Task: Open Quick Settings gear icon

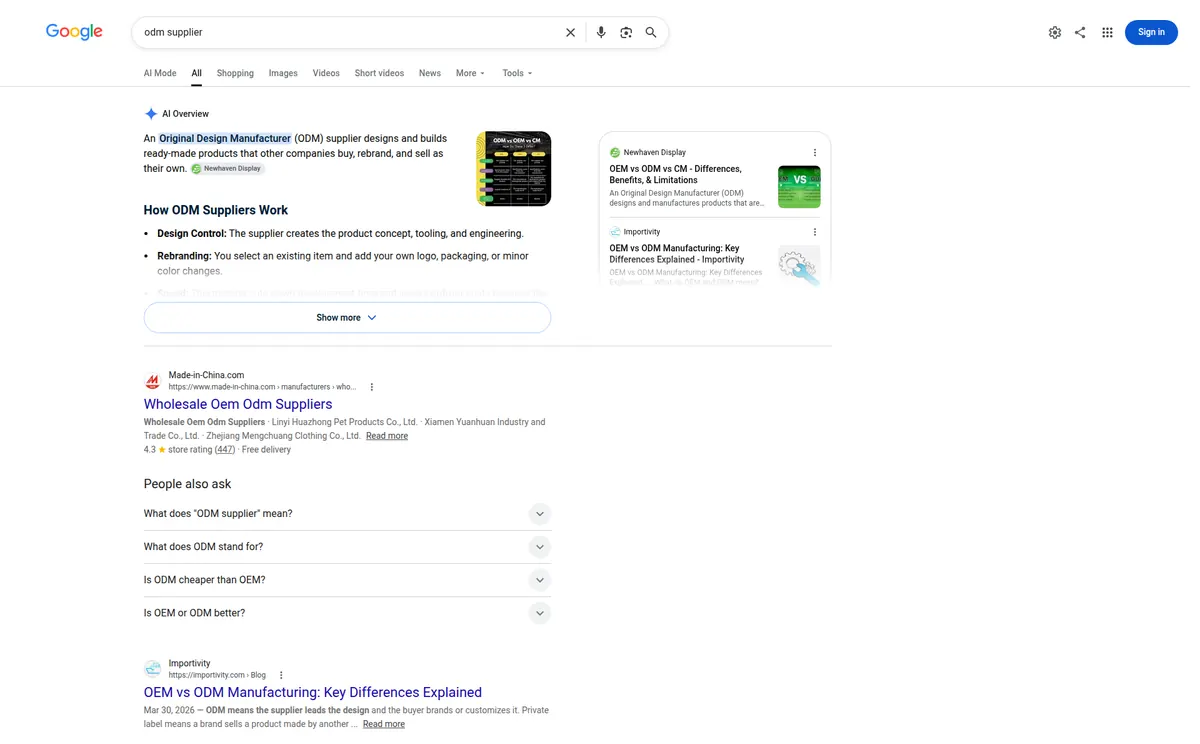Action: coord(1055,32)
